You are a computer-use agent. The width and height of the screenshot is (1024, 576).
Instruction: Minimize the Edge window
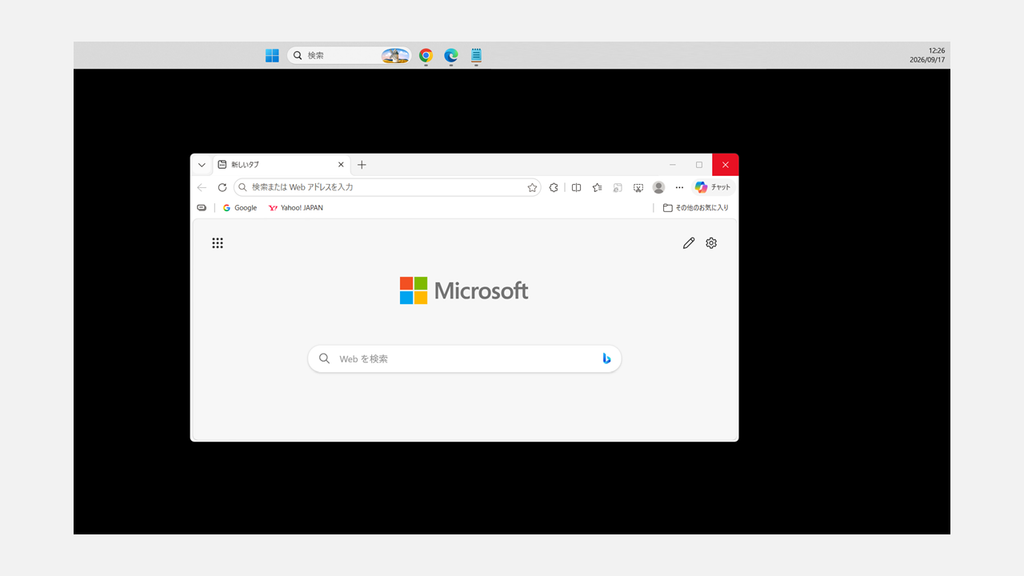(673, 165)
